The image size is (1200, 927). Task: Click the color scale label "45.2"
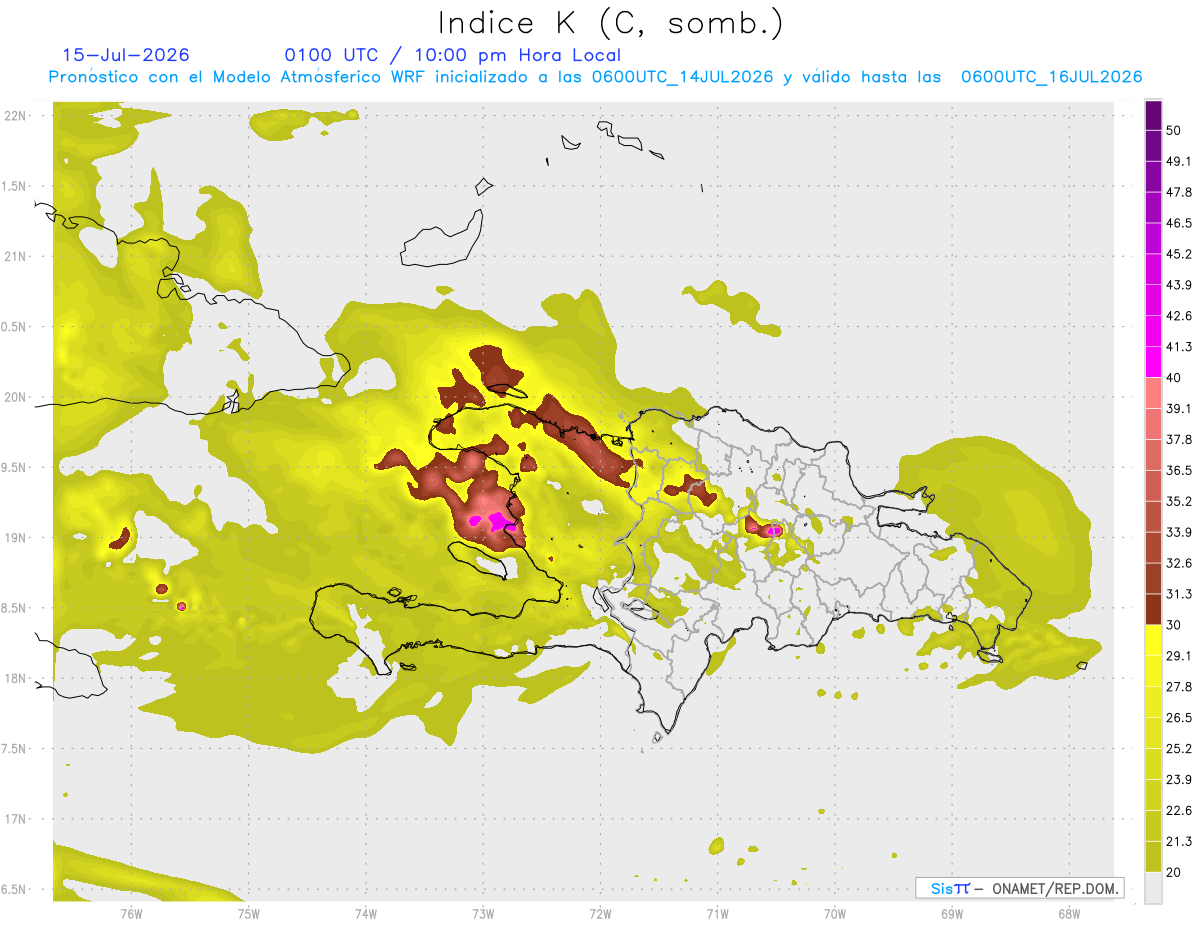pos(1179,254)
